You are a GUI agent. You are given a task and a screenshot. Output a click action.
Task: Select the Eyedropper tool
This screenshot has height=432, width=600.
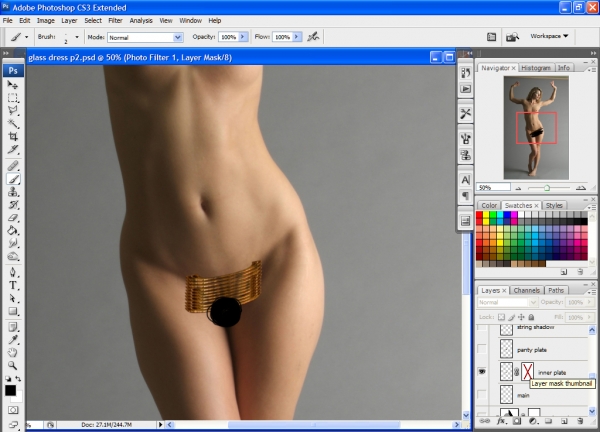[x=13, y=340]
